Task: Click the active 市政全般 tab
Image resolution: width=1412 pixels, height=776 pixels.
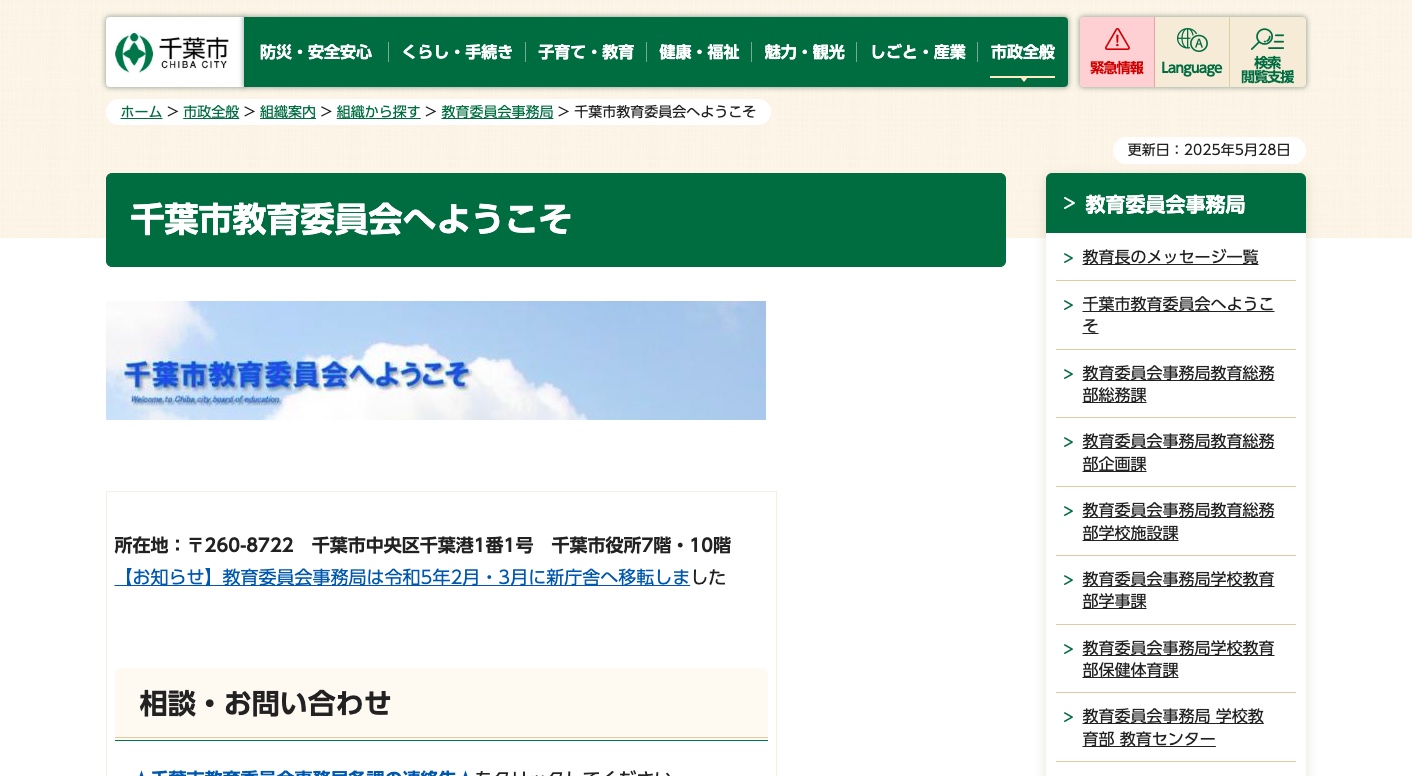Action: pos(1022,52)
